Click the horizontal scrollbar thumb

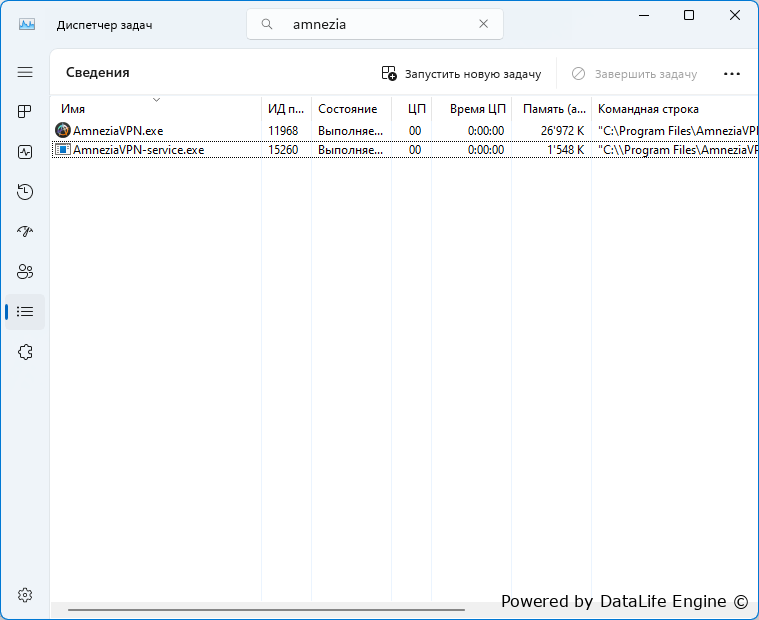tap(266, 610)
